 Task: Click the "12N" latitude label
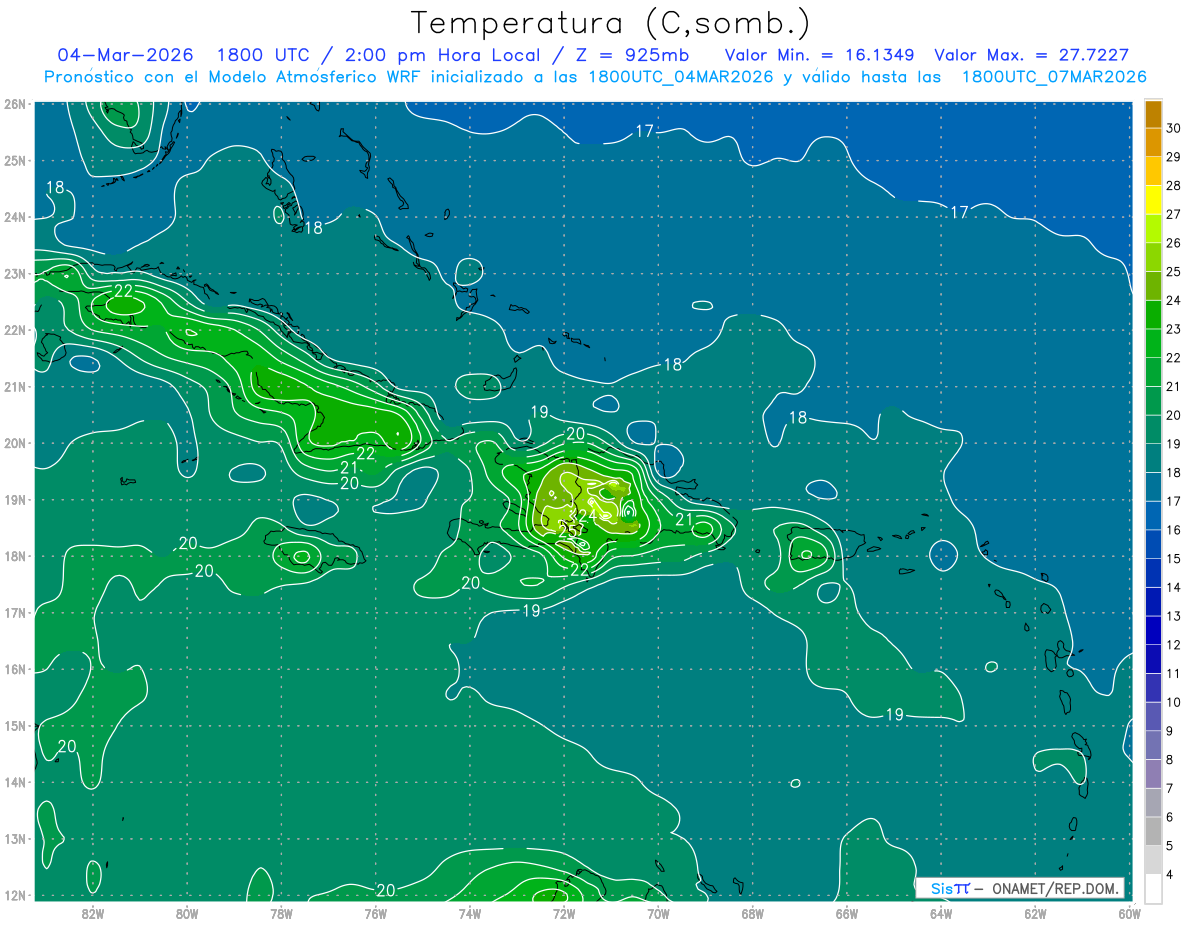pyautogui.click(x=14, y=894)
